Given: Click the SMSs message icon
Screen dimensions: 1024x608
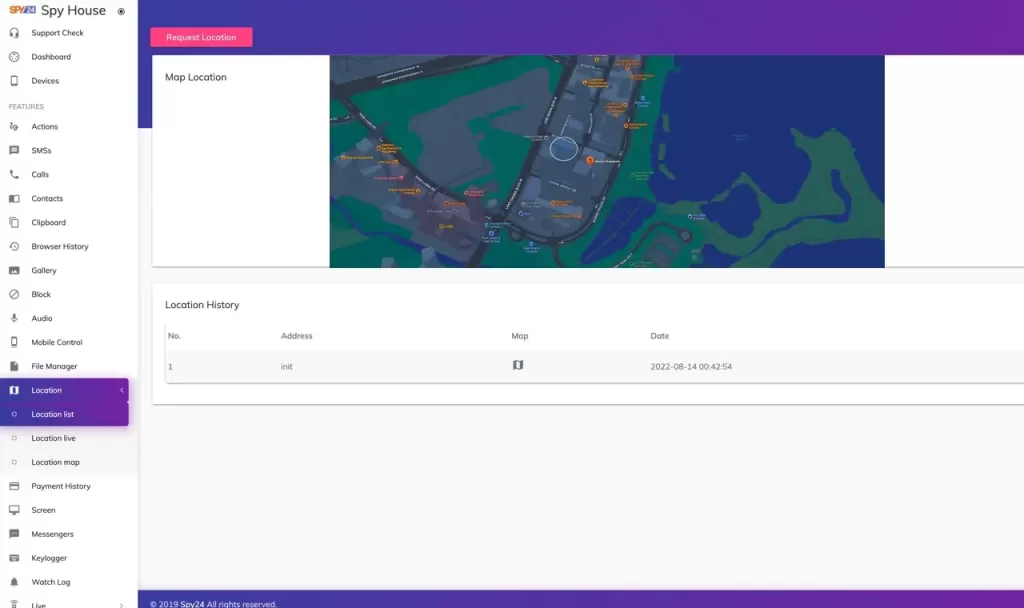Looking at the screenshot, I should point(14,150).
